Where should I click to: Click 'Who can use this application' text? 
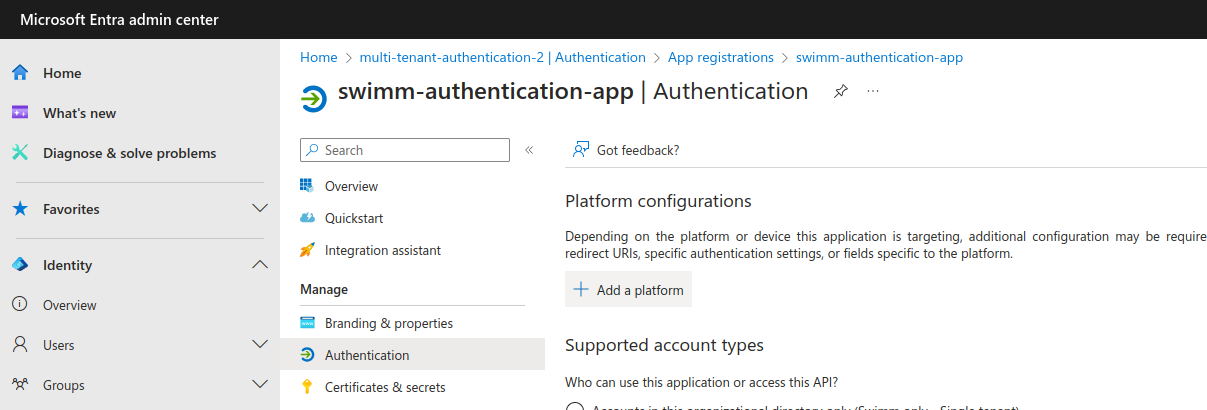click(701, 382)
